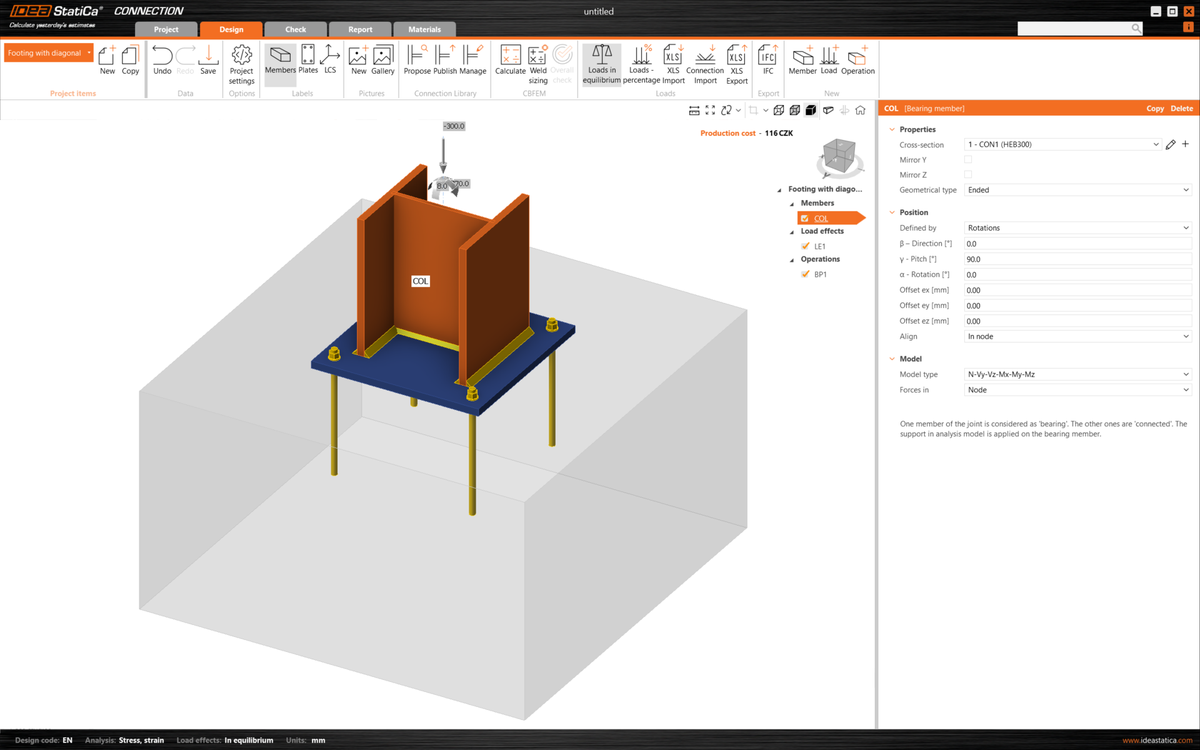Click the Loads in equilibrium icon

click(x=601, y=62)
